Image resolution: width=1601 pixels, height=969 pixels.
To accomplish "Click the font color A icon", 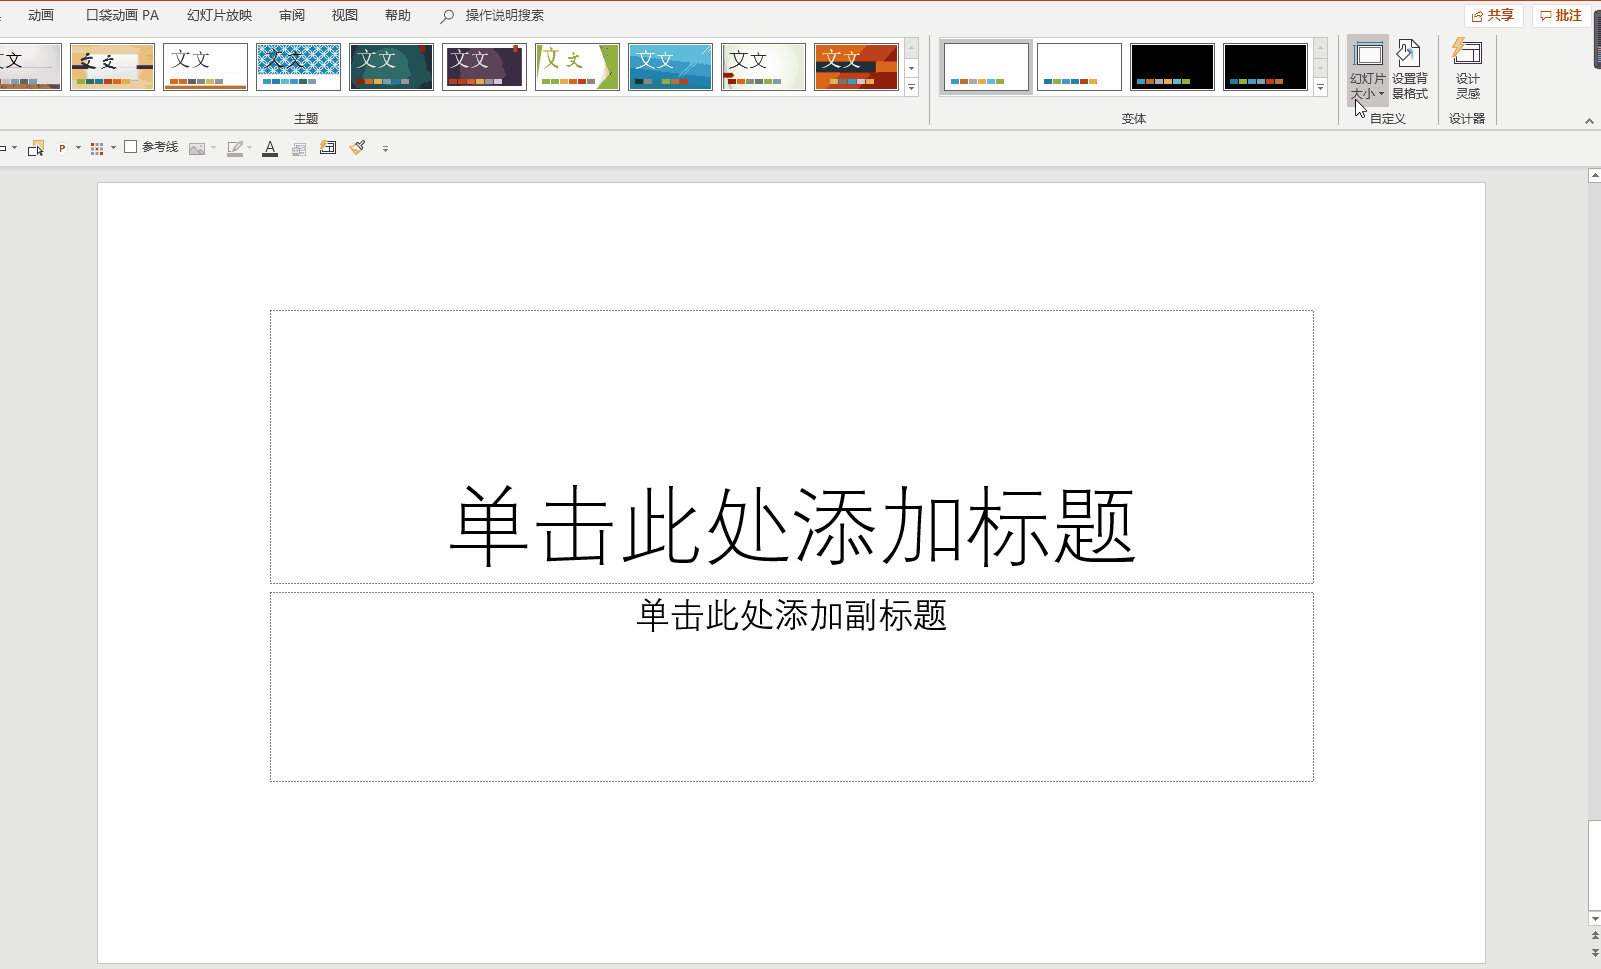I will click(270, 147).
